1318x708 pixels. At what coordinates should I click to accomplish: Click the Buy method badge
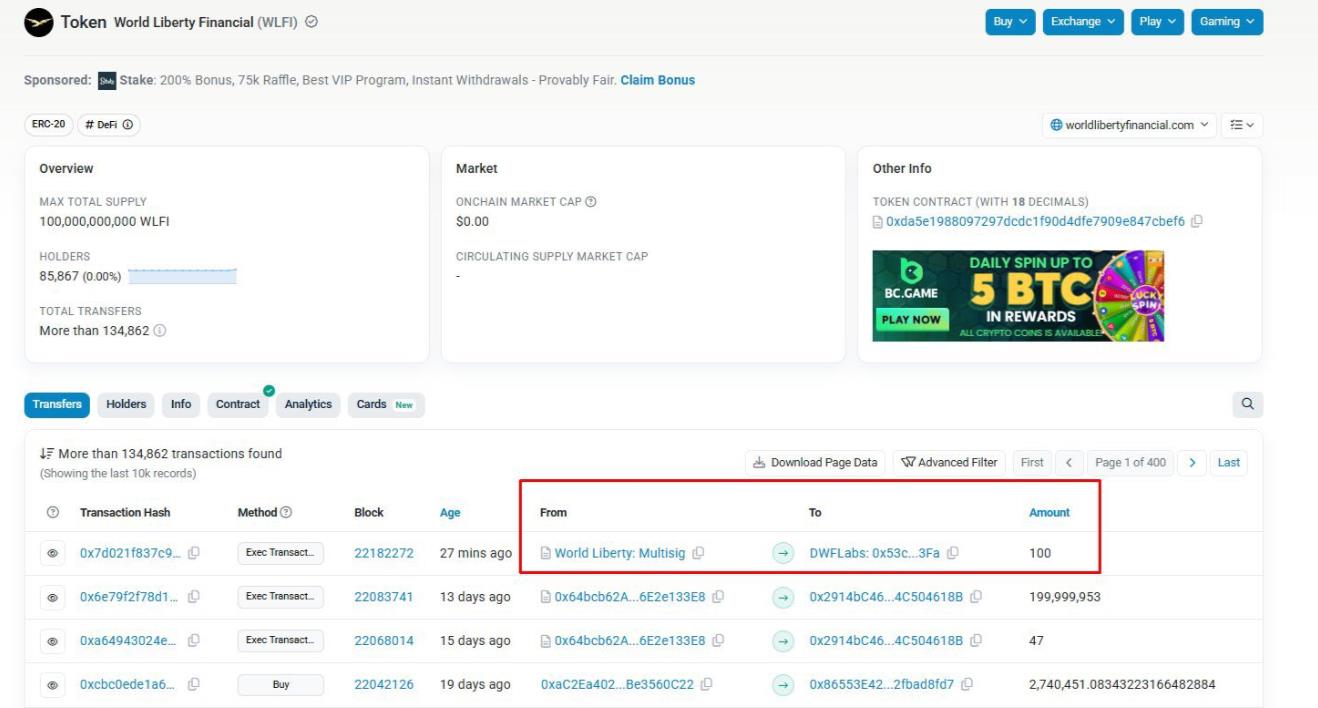pos(281,685)
